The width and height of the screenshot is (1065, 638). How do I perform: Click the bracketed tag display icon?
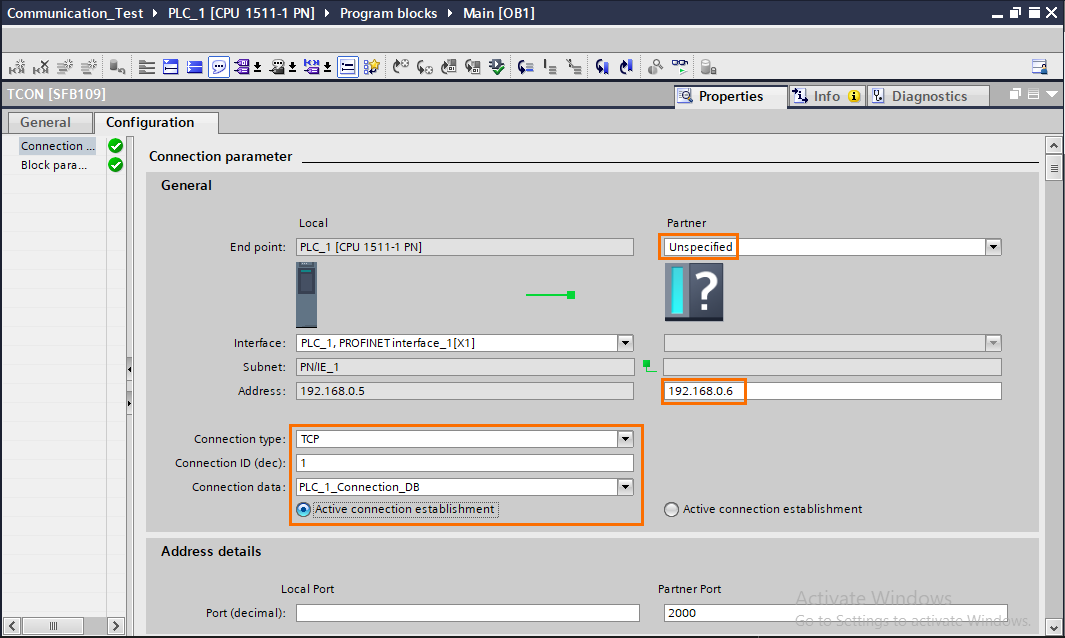[311, 67]
